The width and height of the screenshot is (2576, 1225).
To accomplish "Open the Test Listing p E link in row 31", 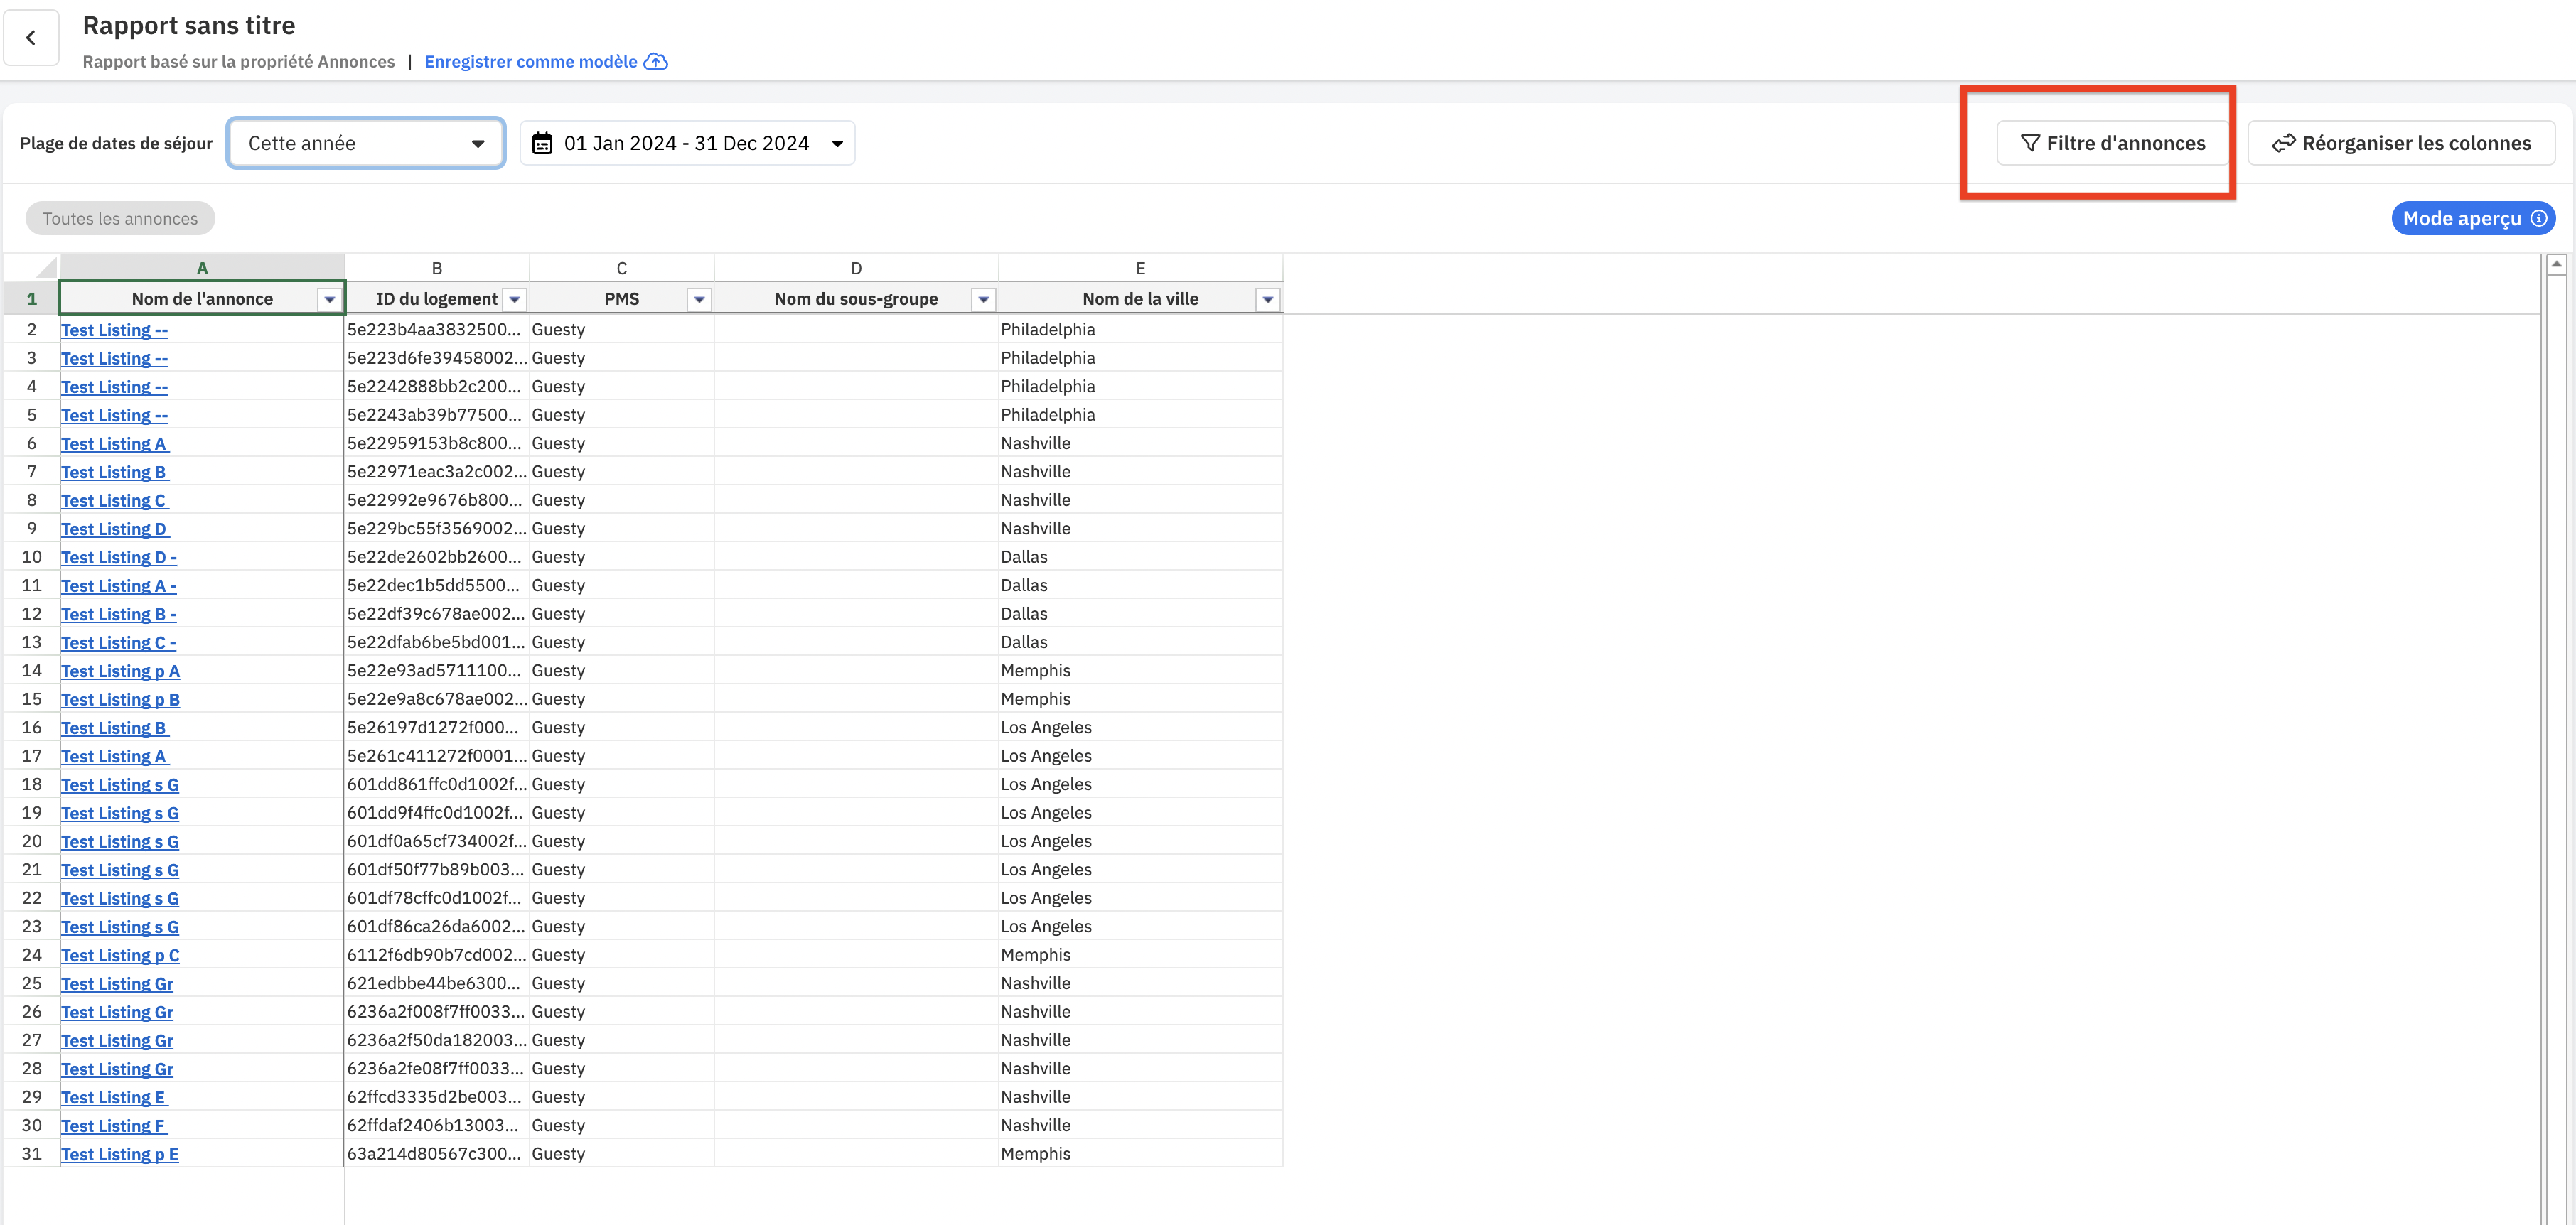I will pyautogui.click(x=120, y=1155).
